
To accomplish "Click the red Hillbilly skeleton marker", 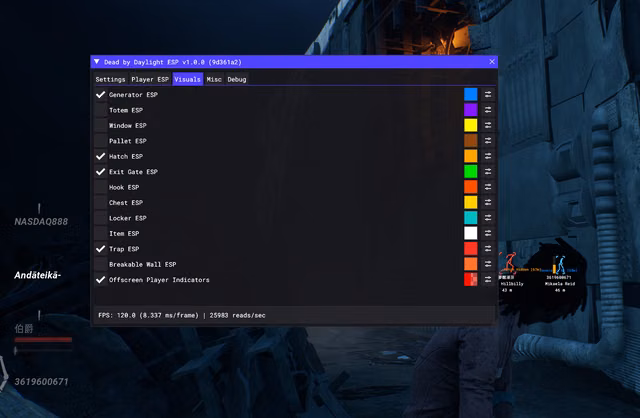I will click(x=509, y=262).
